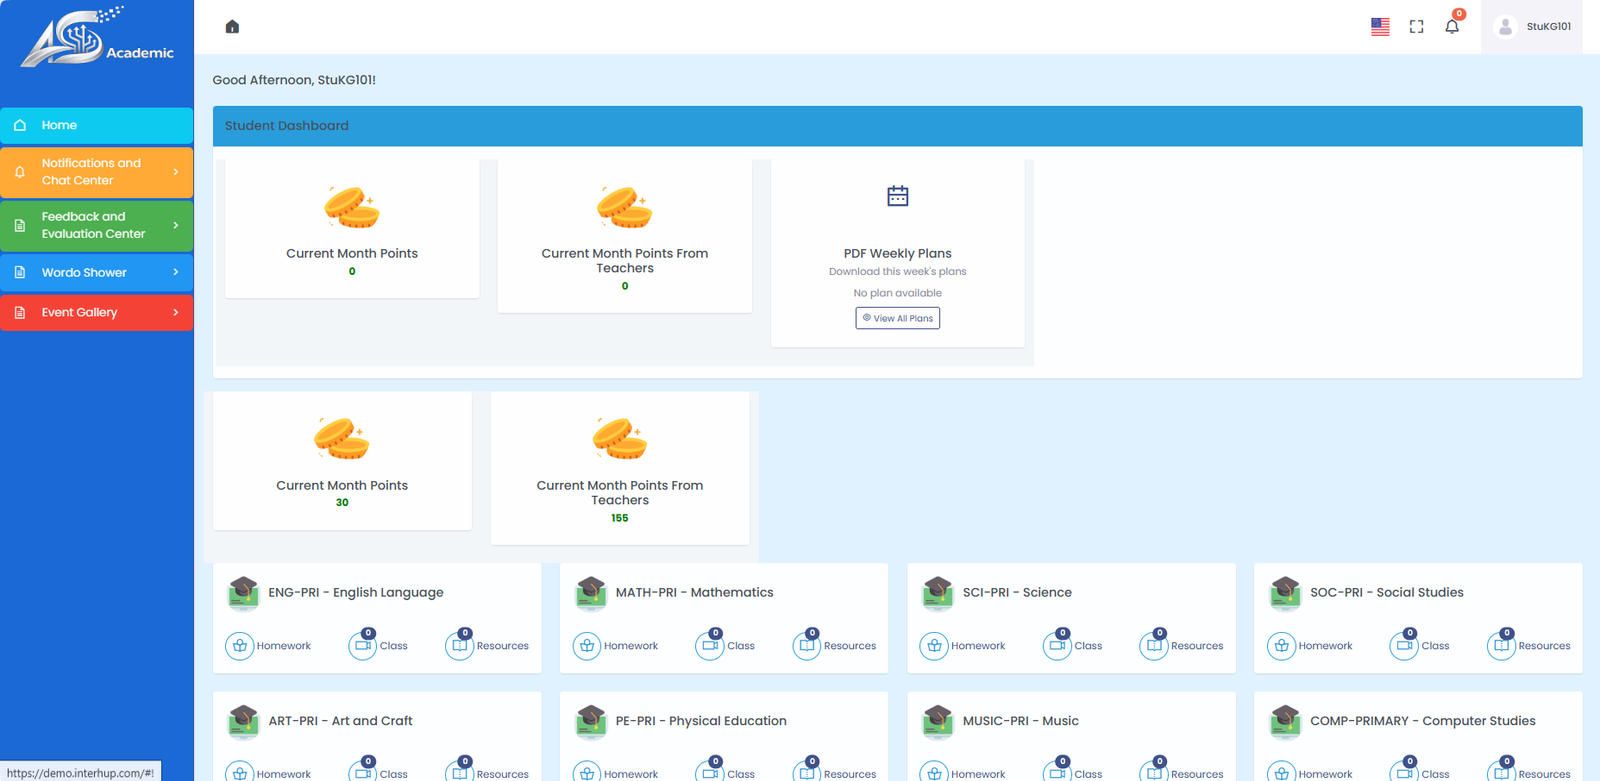Open Mathematics Class icon
Screen dimensions: 1600x781
pos(709,646)
